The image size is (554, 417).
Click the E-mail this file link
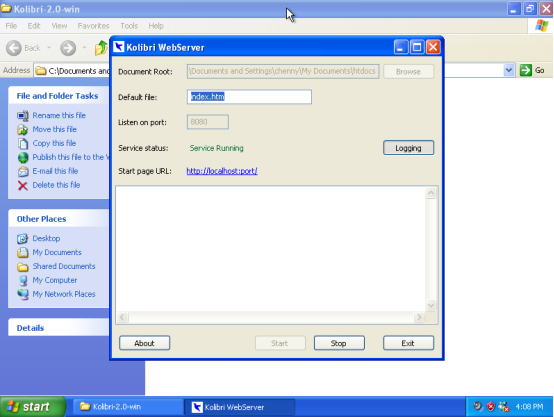[x=55, y=171]
